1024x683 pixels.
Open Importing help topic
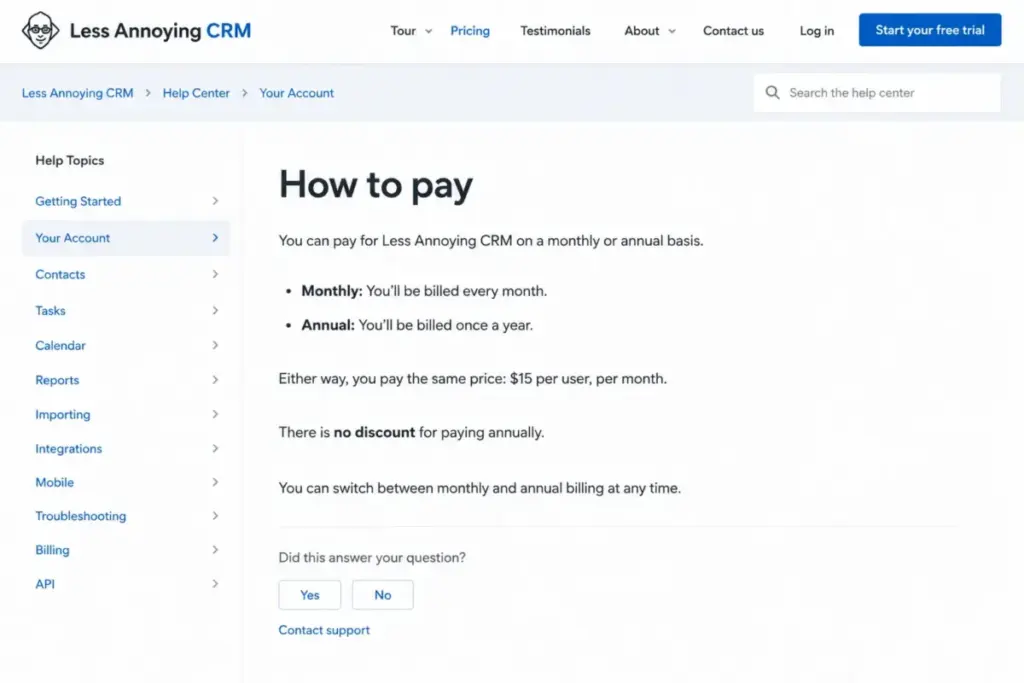coord(63,414)
